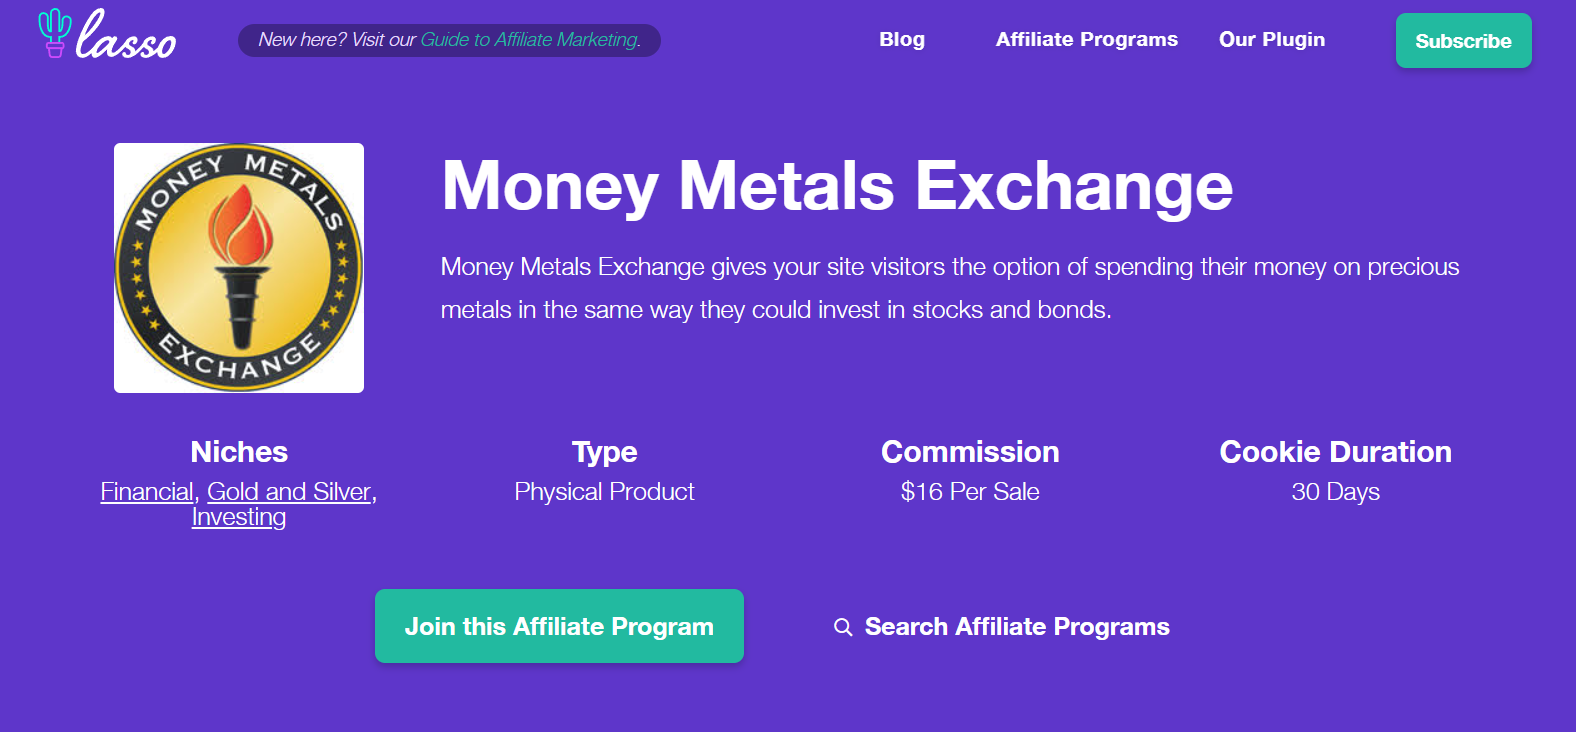Viewport: 1576px width, 732px height.
Task: Click the Money Metals Exchange torch logo
Action: pyautogui.click(x=239, y=268)
